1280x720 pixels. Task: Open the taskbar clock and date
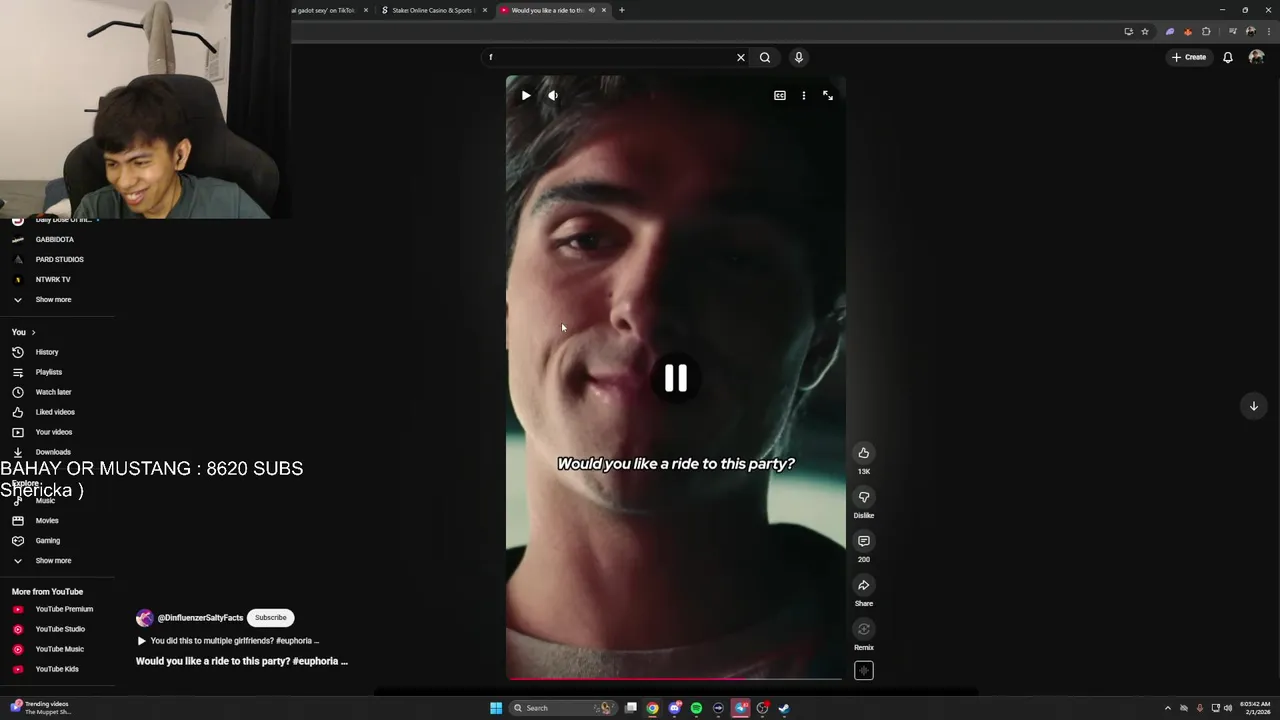pyautogui.click(x=1256, y=708)
